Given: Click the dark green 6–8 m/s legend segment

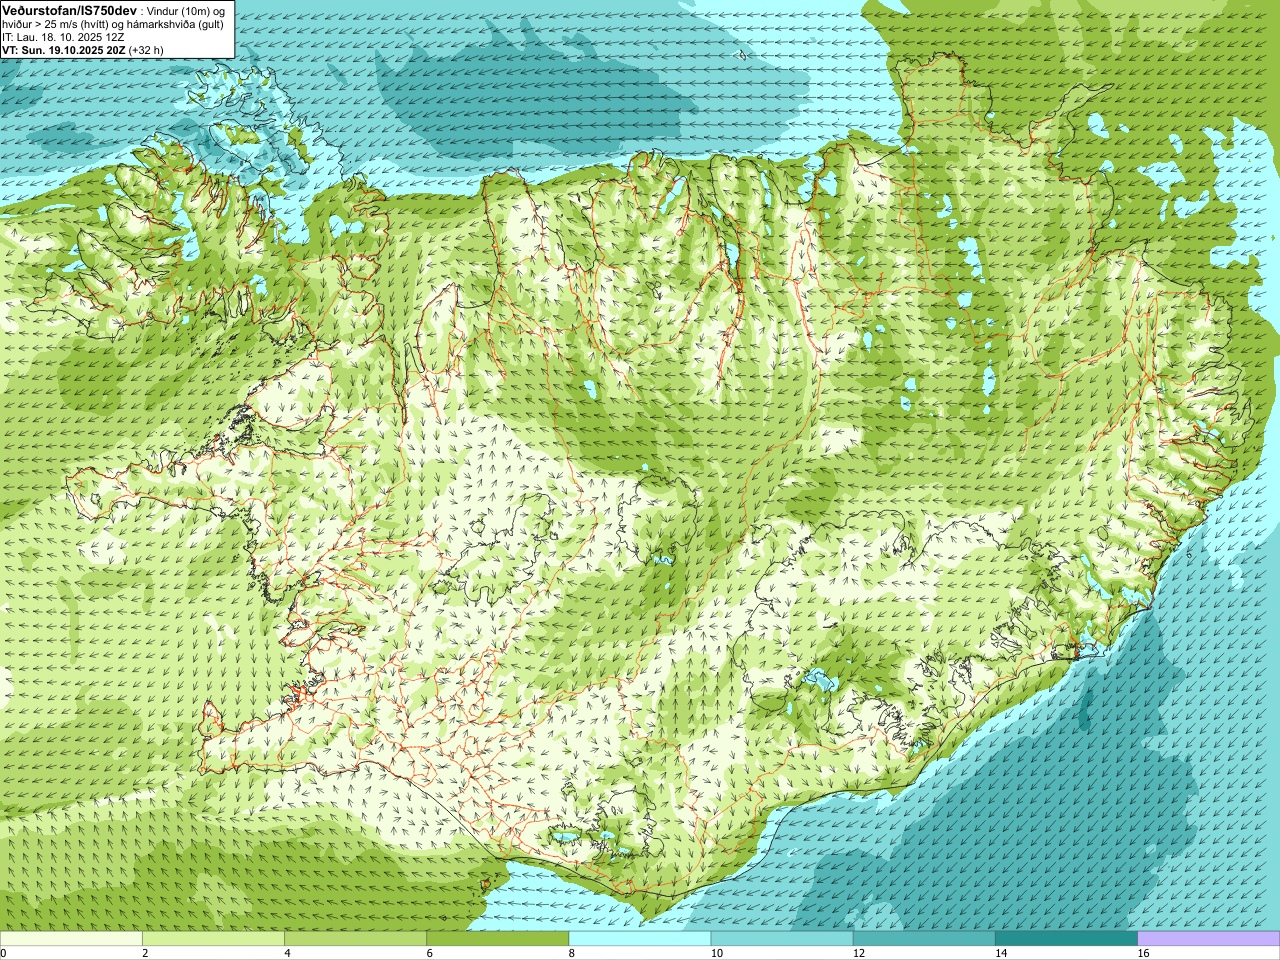Looking at the screenshot, I should (498, 938).
